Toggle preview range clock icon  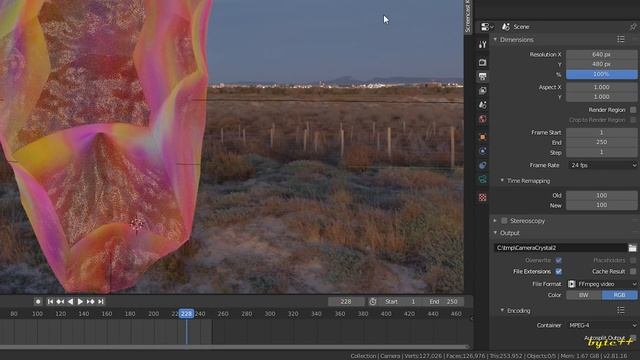coord(373,302)
